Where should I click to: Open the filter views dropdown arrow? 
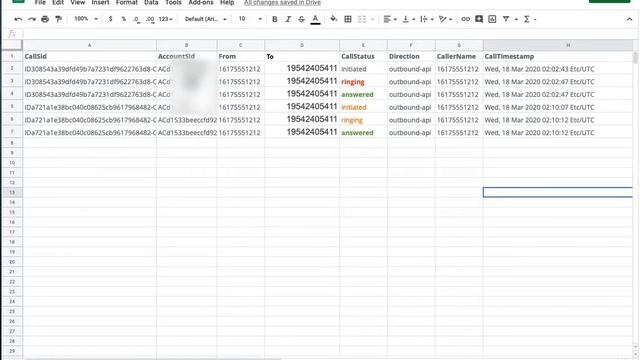pyautogui.click(x=516, y=19)
